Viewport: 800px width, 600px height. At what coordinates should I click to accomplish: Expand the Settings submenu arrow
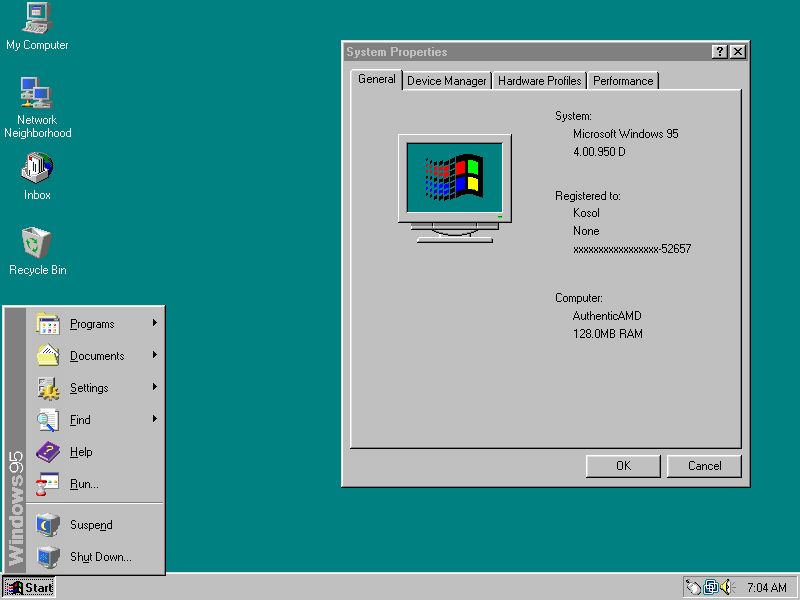(x=155, y=387)
